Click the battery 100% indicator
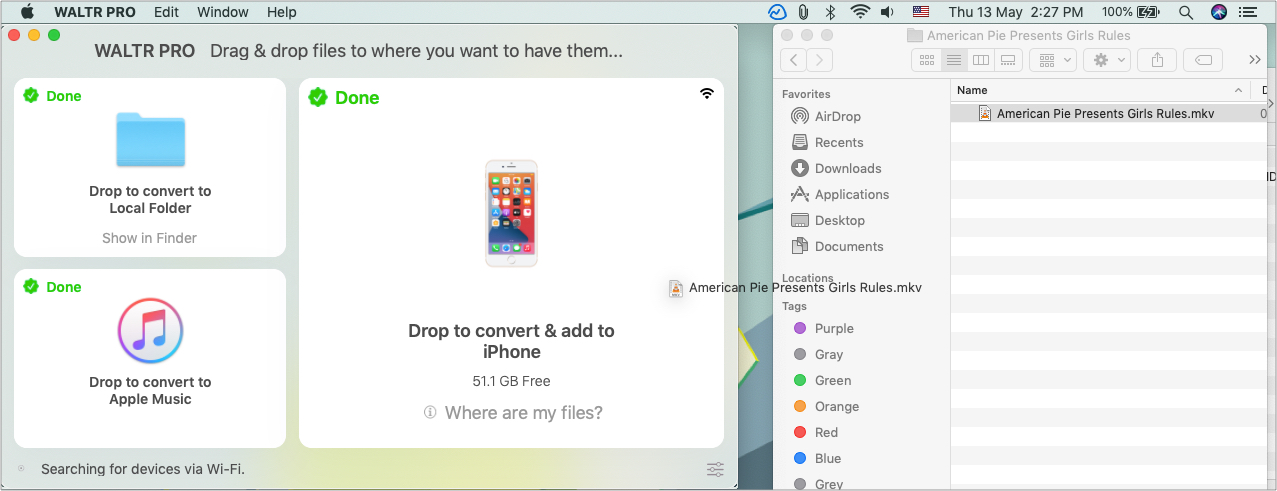The image size is (1277, 491). [1130, 12]
